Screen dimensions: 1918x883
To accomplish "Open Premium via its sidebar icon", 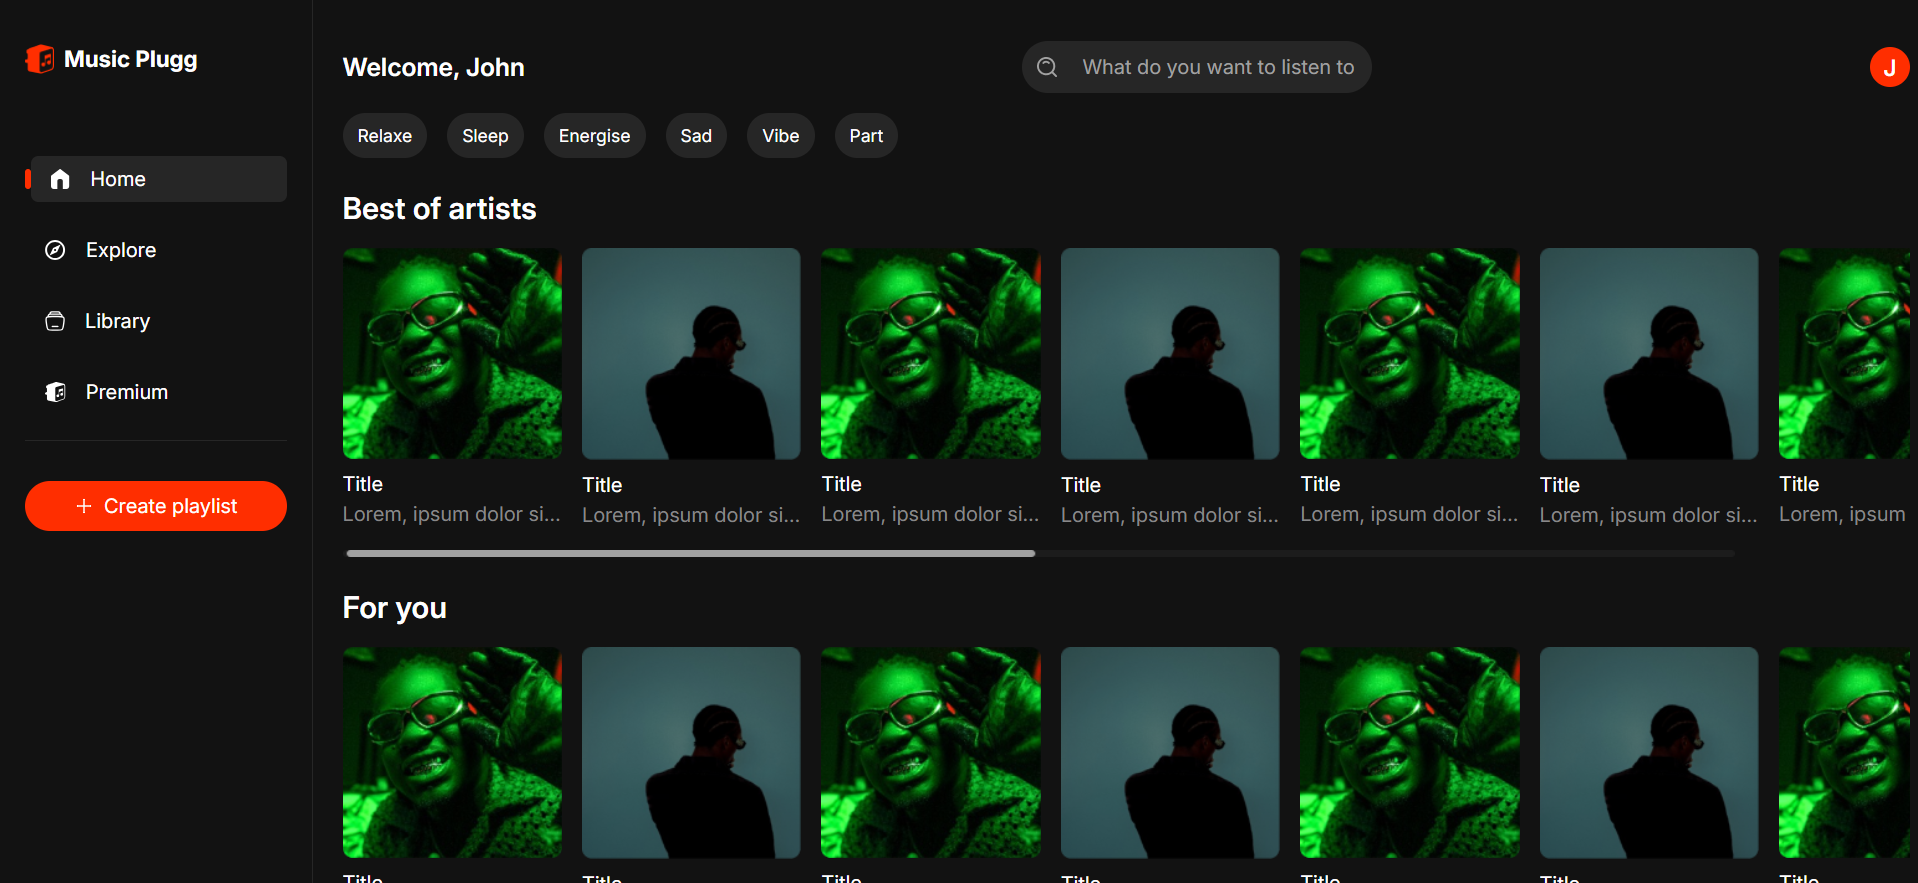I will point(55,392).
